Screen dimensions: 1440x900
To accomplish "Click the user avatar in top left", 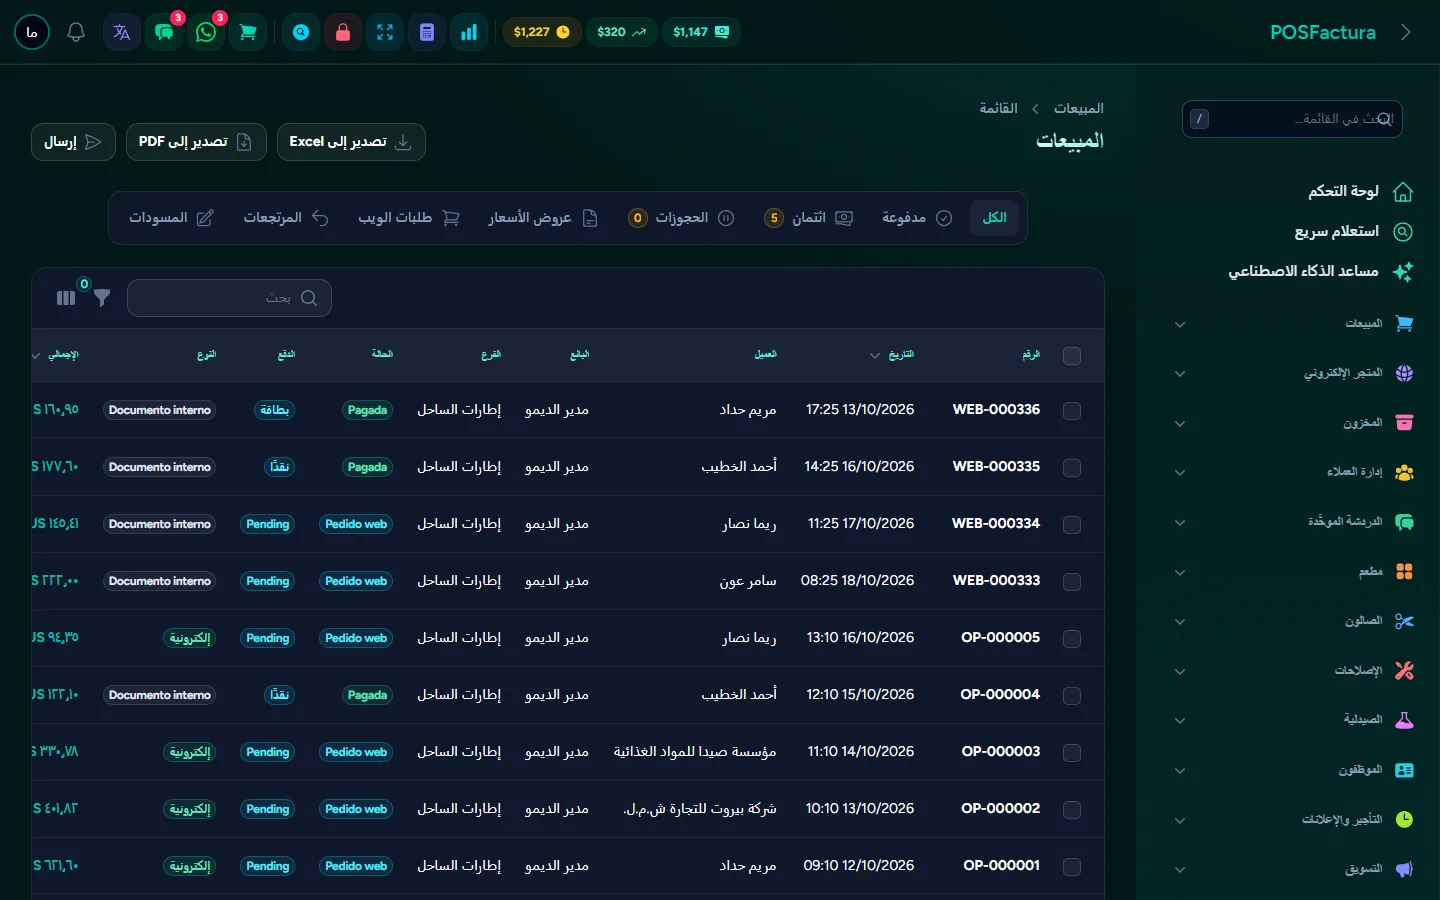I will tap(32, 32).
